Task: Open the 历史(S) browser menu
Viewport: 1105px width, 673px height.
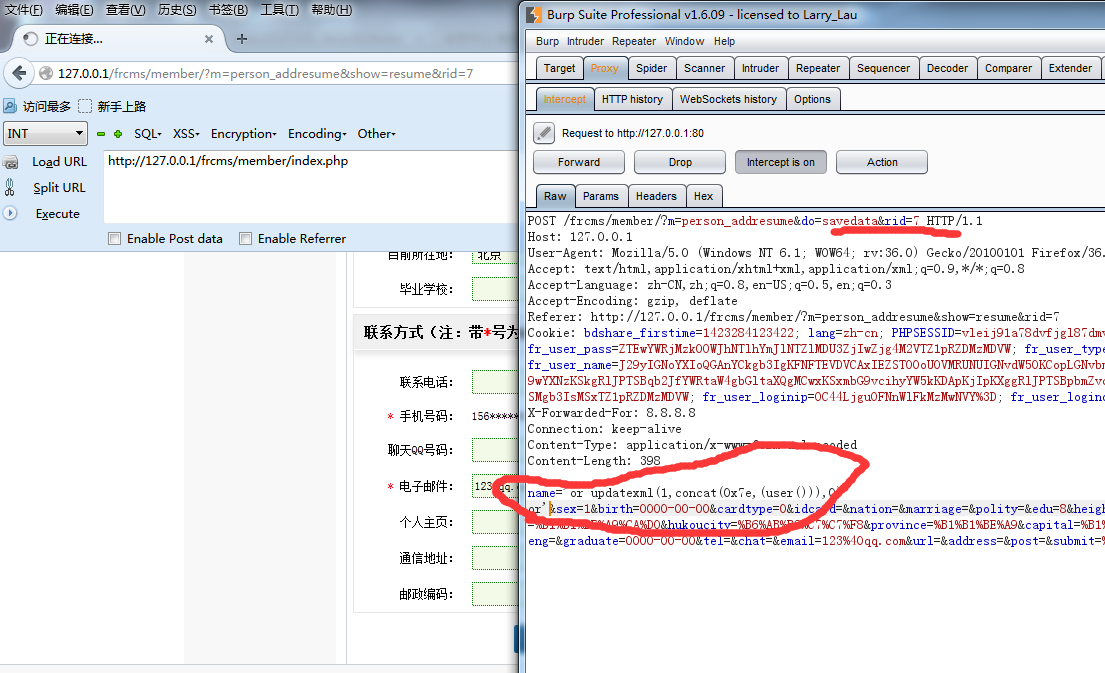Action: 177,10
